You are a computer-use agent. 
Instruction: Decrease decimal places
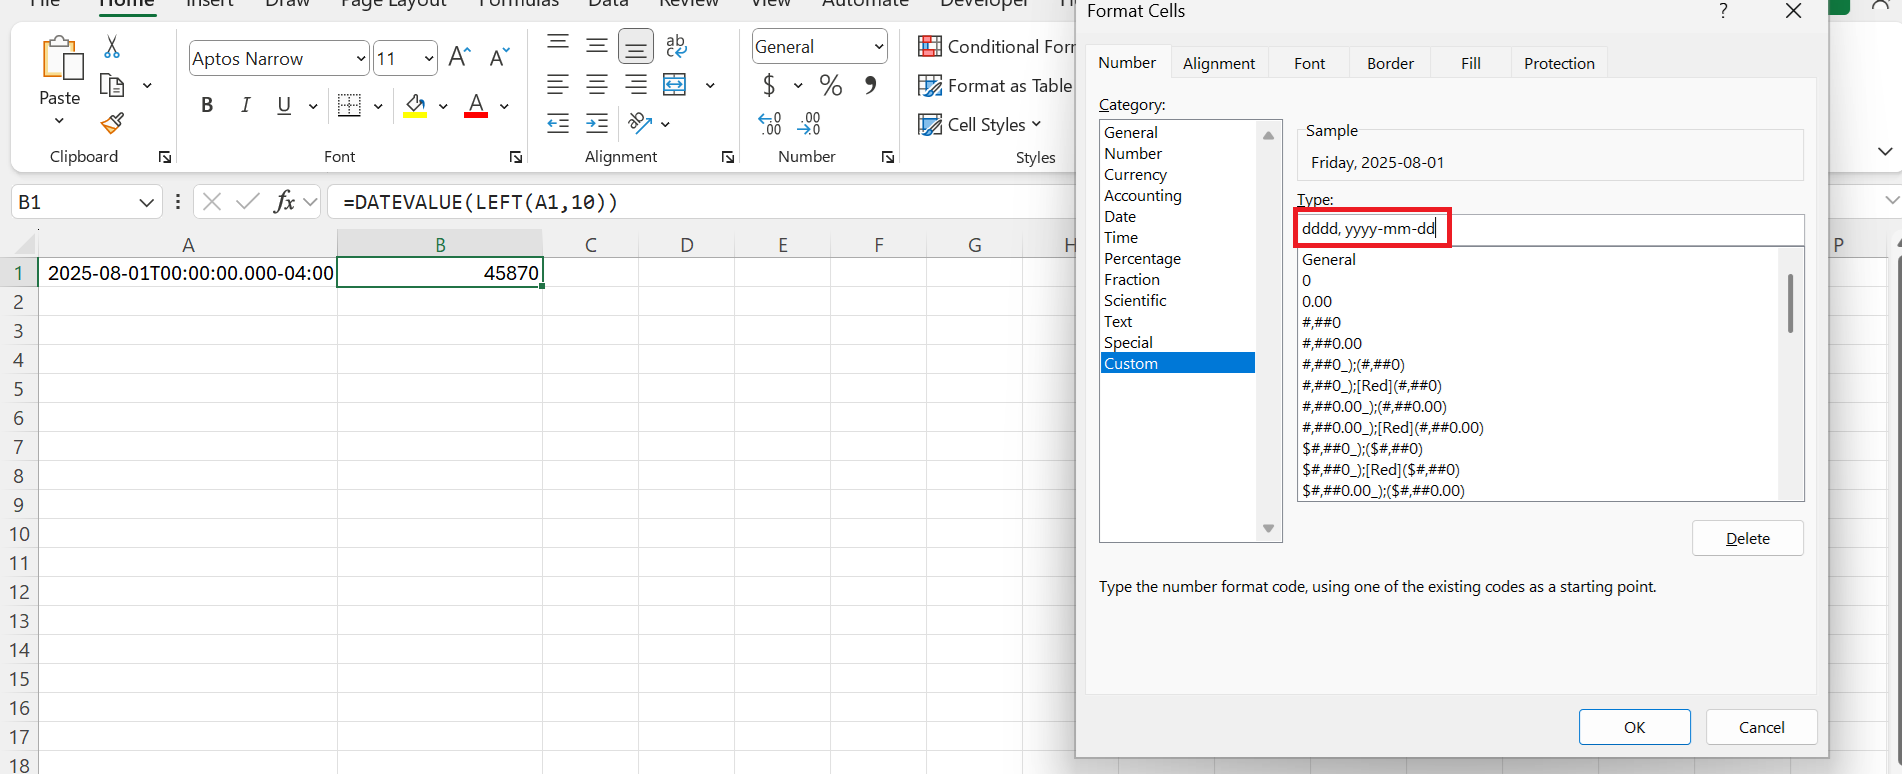[809, 124]
